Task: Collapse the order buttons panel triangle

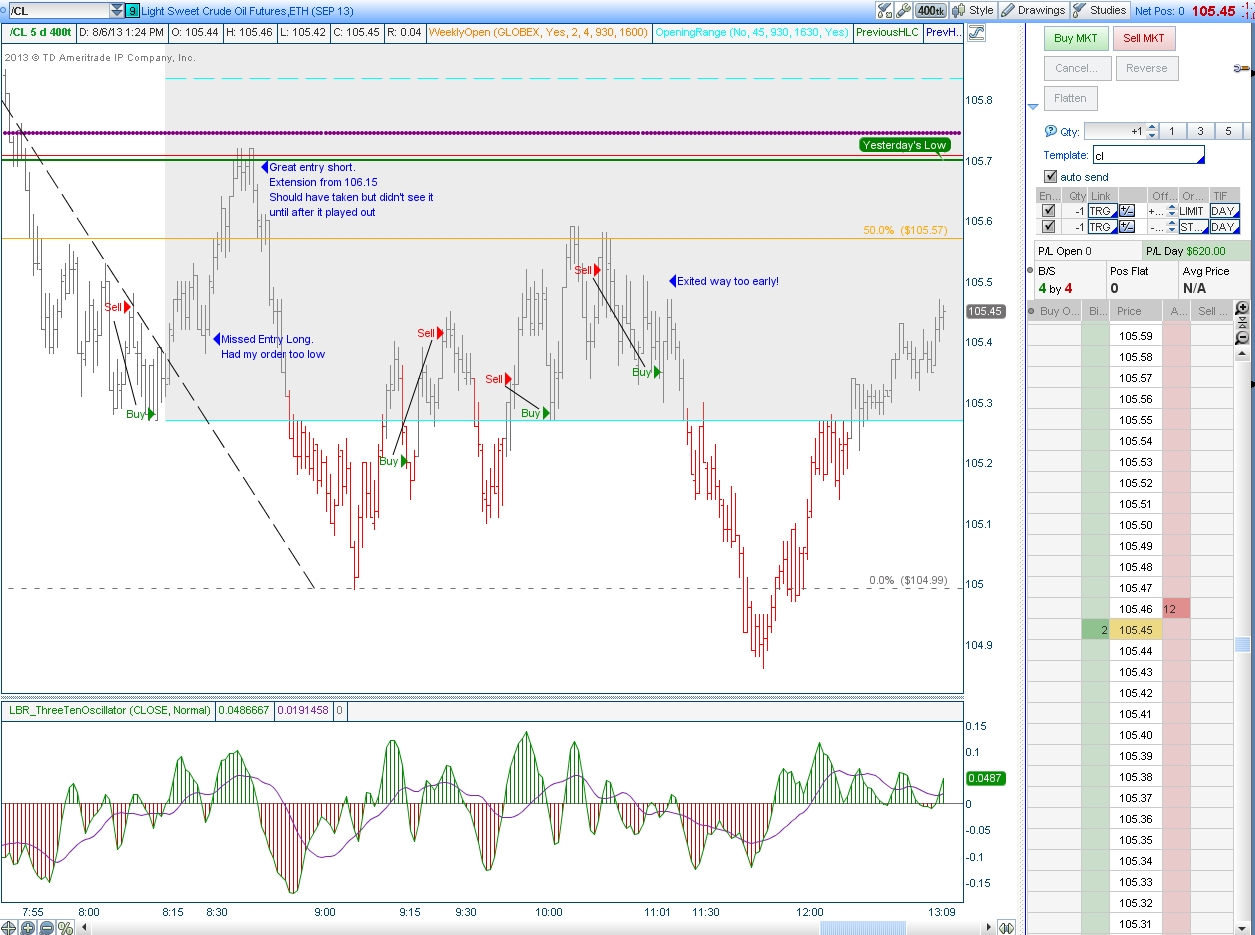Action: pos(1033,107)
